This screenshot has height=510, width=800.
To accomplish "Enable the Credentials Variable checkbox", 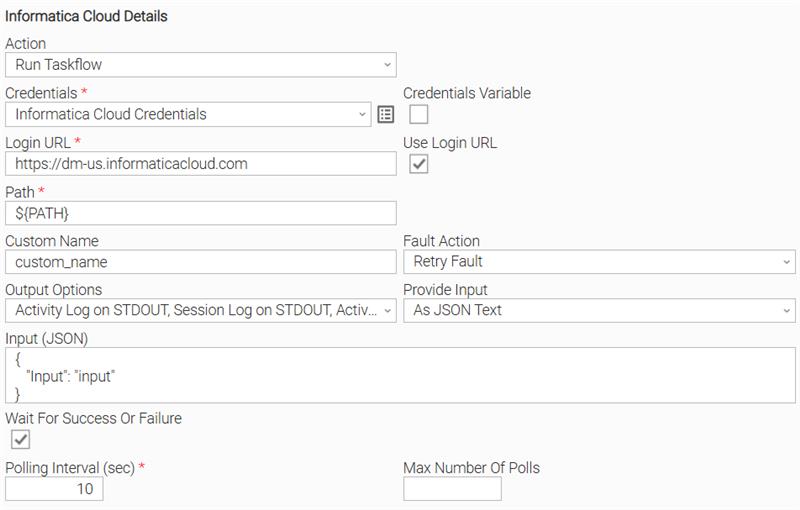I will pyautogui.click(x=418, y=114).
